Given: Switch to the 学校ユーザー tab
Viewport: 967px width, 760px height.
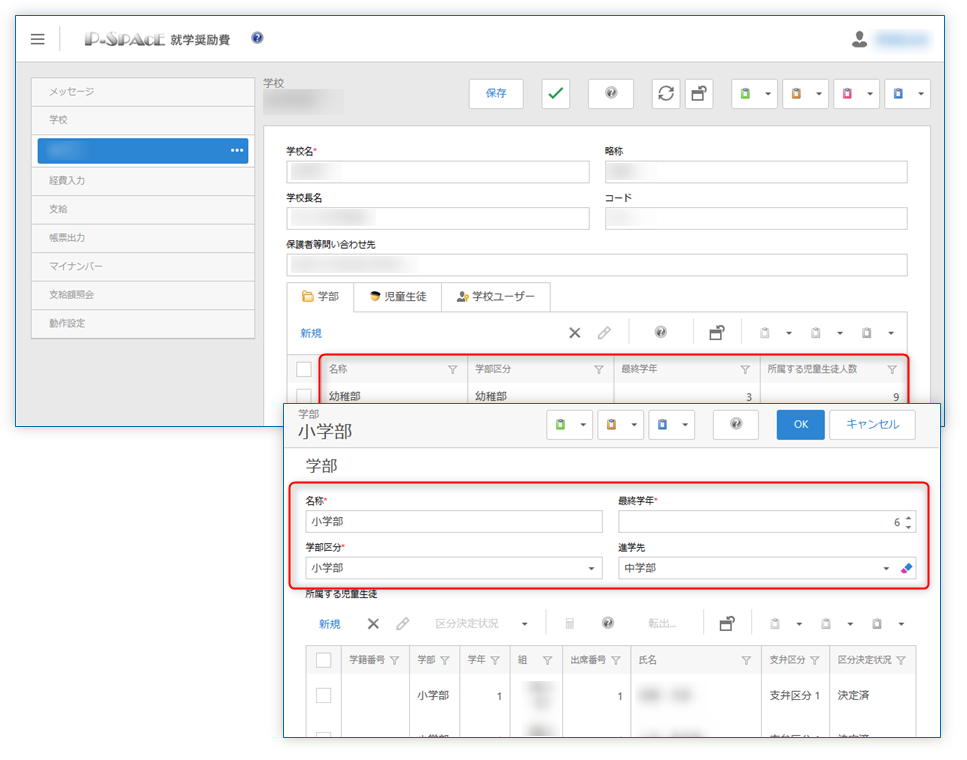Looking at the screenshot, I should click(496, 297).
